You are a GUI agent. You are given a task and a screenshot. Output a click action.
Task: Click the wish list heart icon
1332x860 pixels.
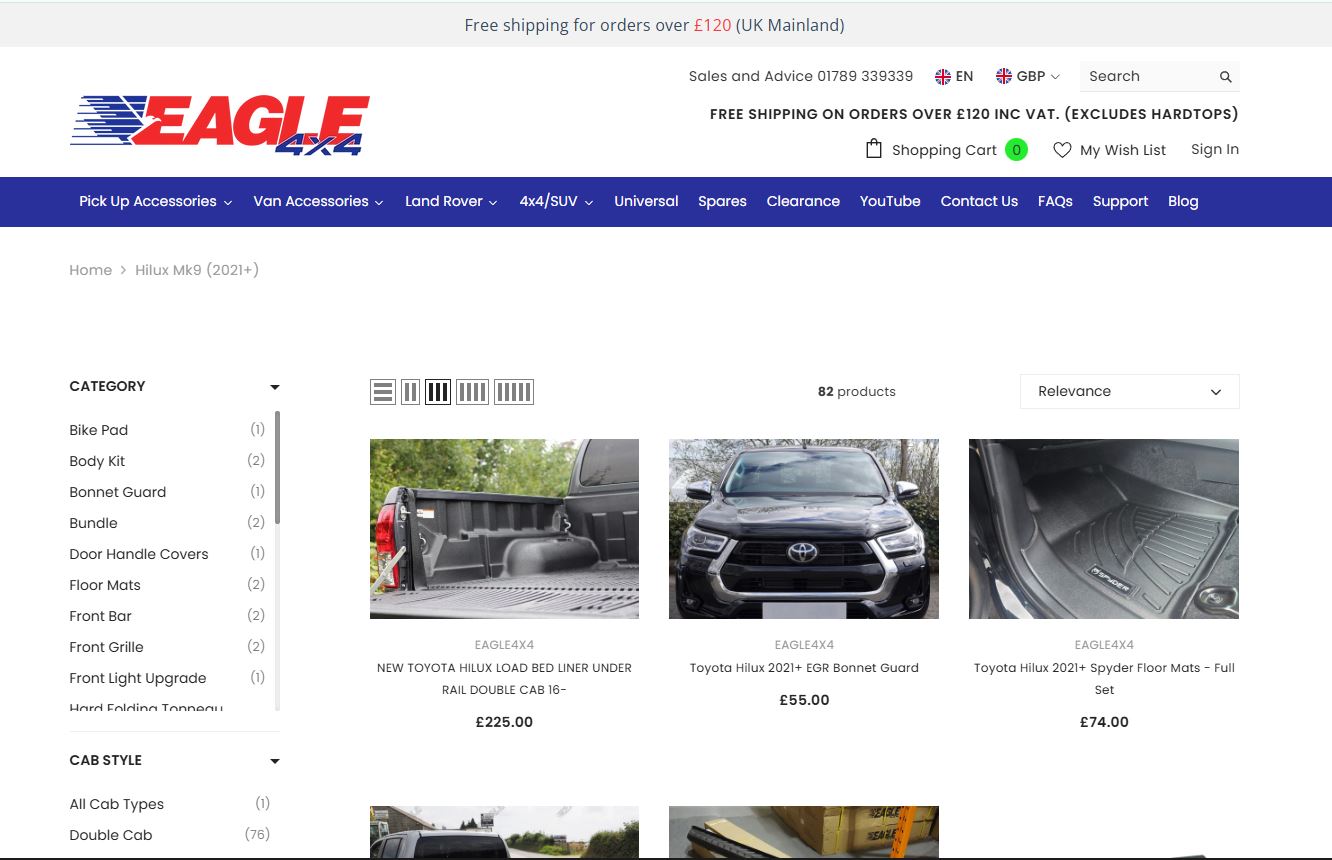pyautogui.click(x=1062, y=150)
